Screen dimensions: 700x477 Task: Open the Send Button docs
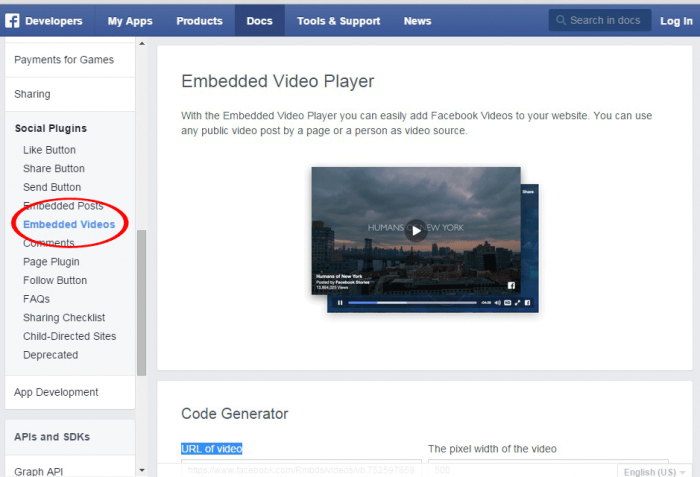52,187
